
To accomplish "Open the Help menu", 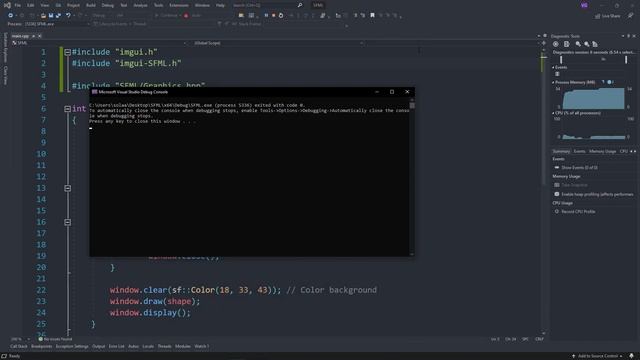I will coord(220,5).
